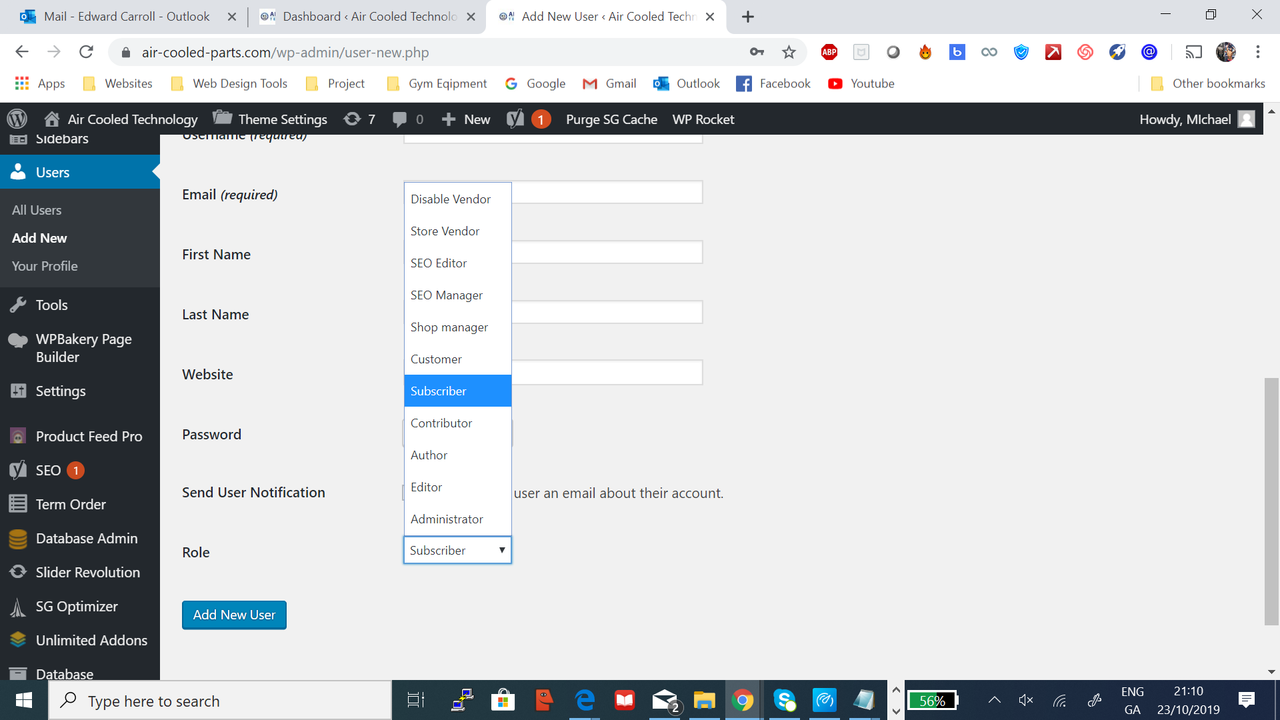
Task: Collapse the Role dropdown showing Subscriber
Action: [458, 550]
